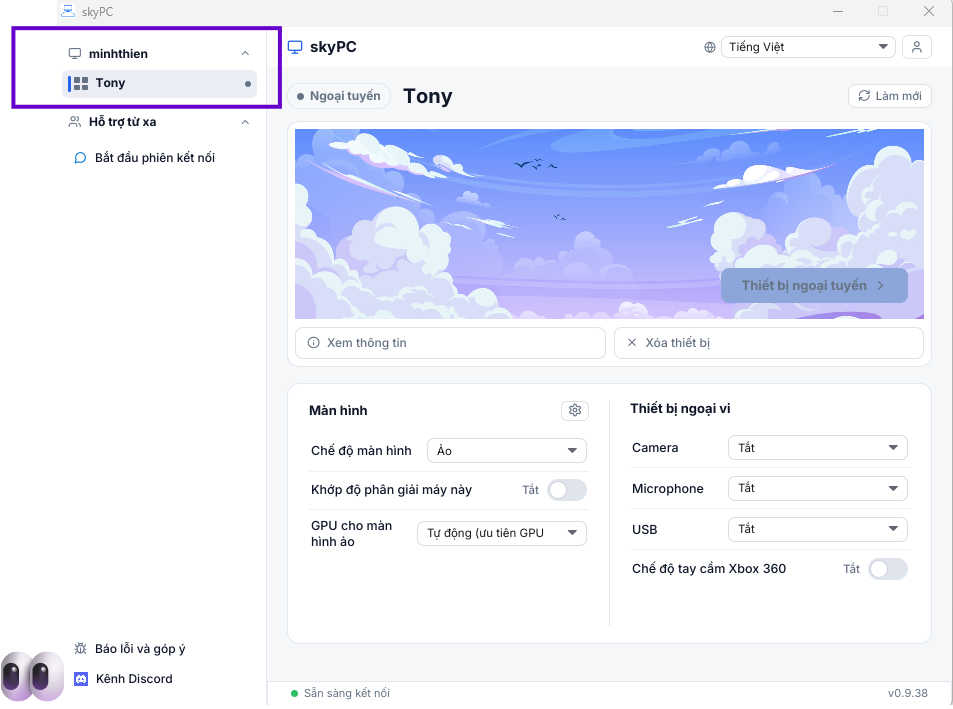Click the people icon beside Hỗ trợ từ xa
The image size is (953, 709).
point(75,122)
